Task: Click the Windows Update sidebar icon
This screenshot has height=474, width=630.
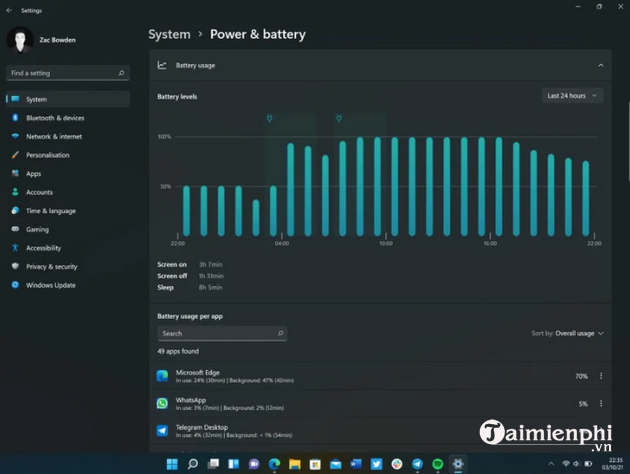Action: point(15,285)
